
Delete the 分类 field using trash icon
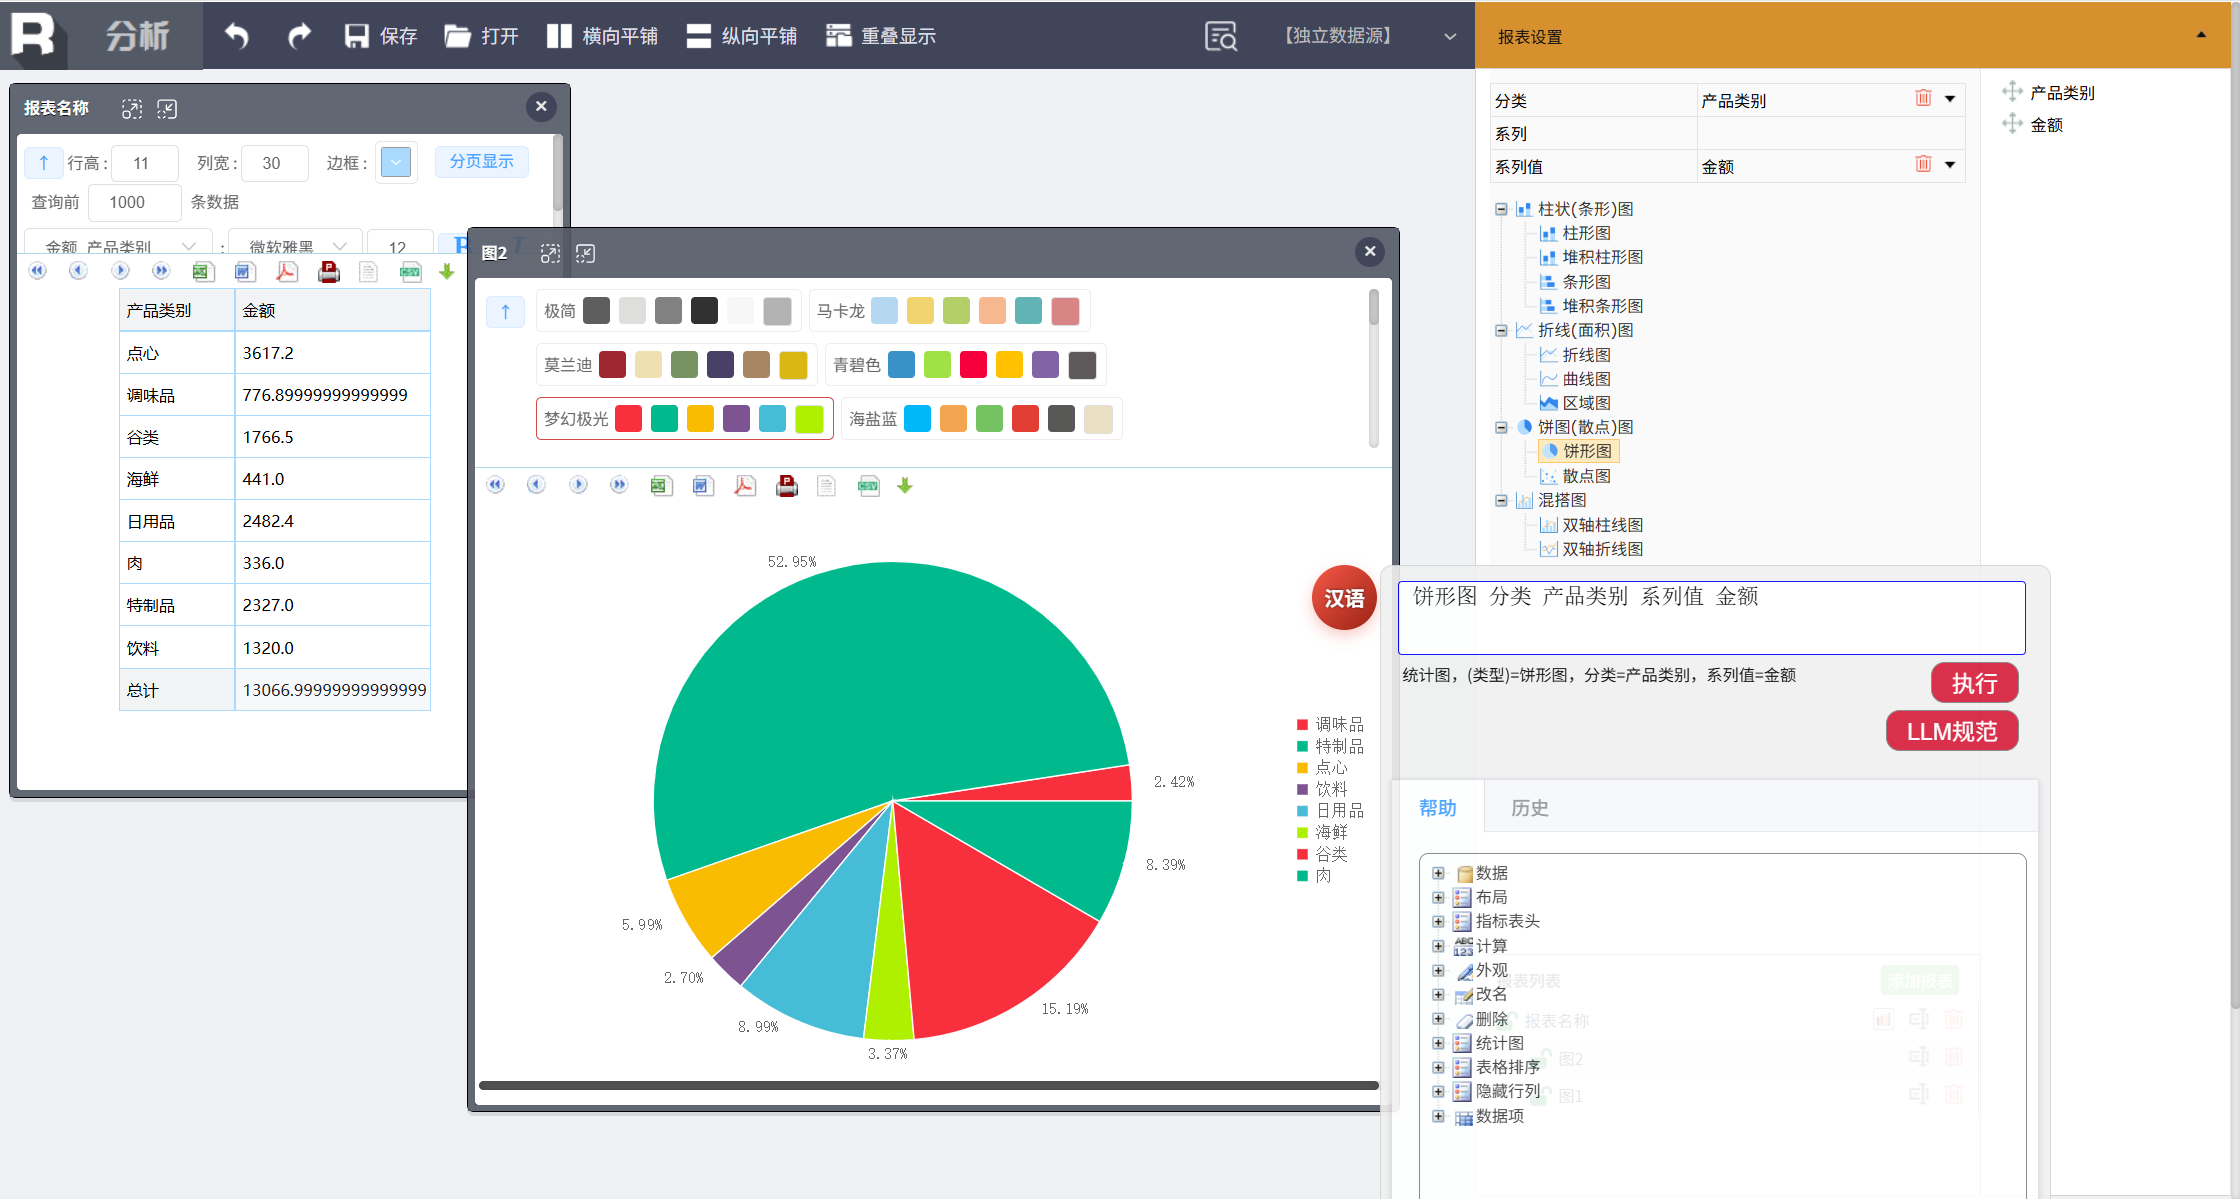point(1922,98)
